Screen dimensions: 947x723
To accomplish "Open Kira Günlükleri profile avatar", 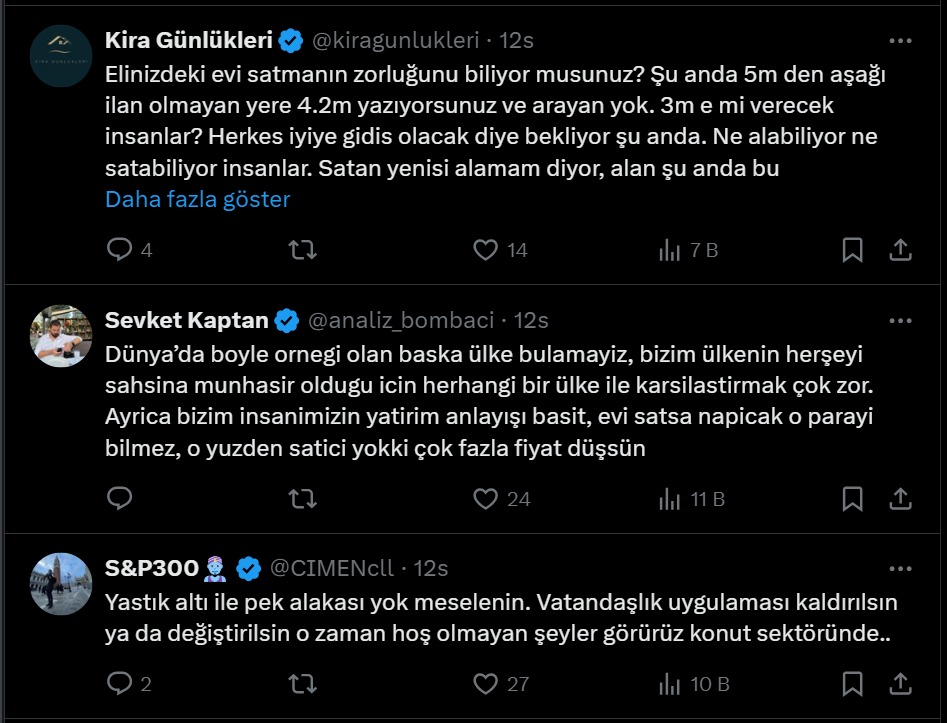I will point(62,56).
